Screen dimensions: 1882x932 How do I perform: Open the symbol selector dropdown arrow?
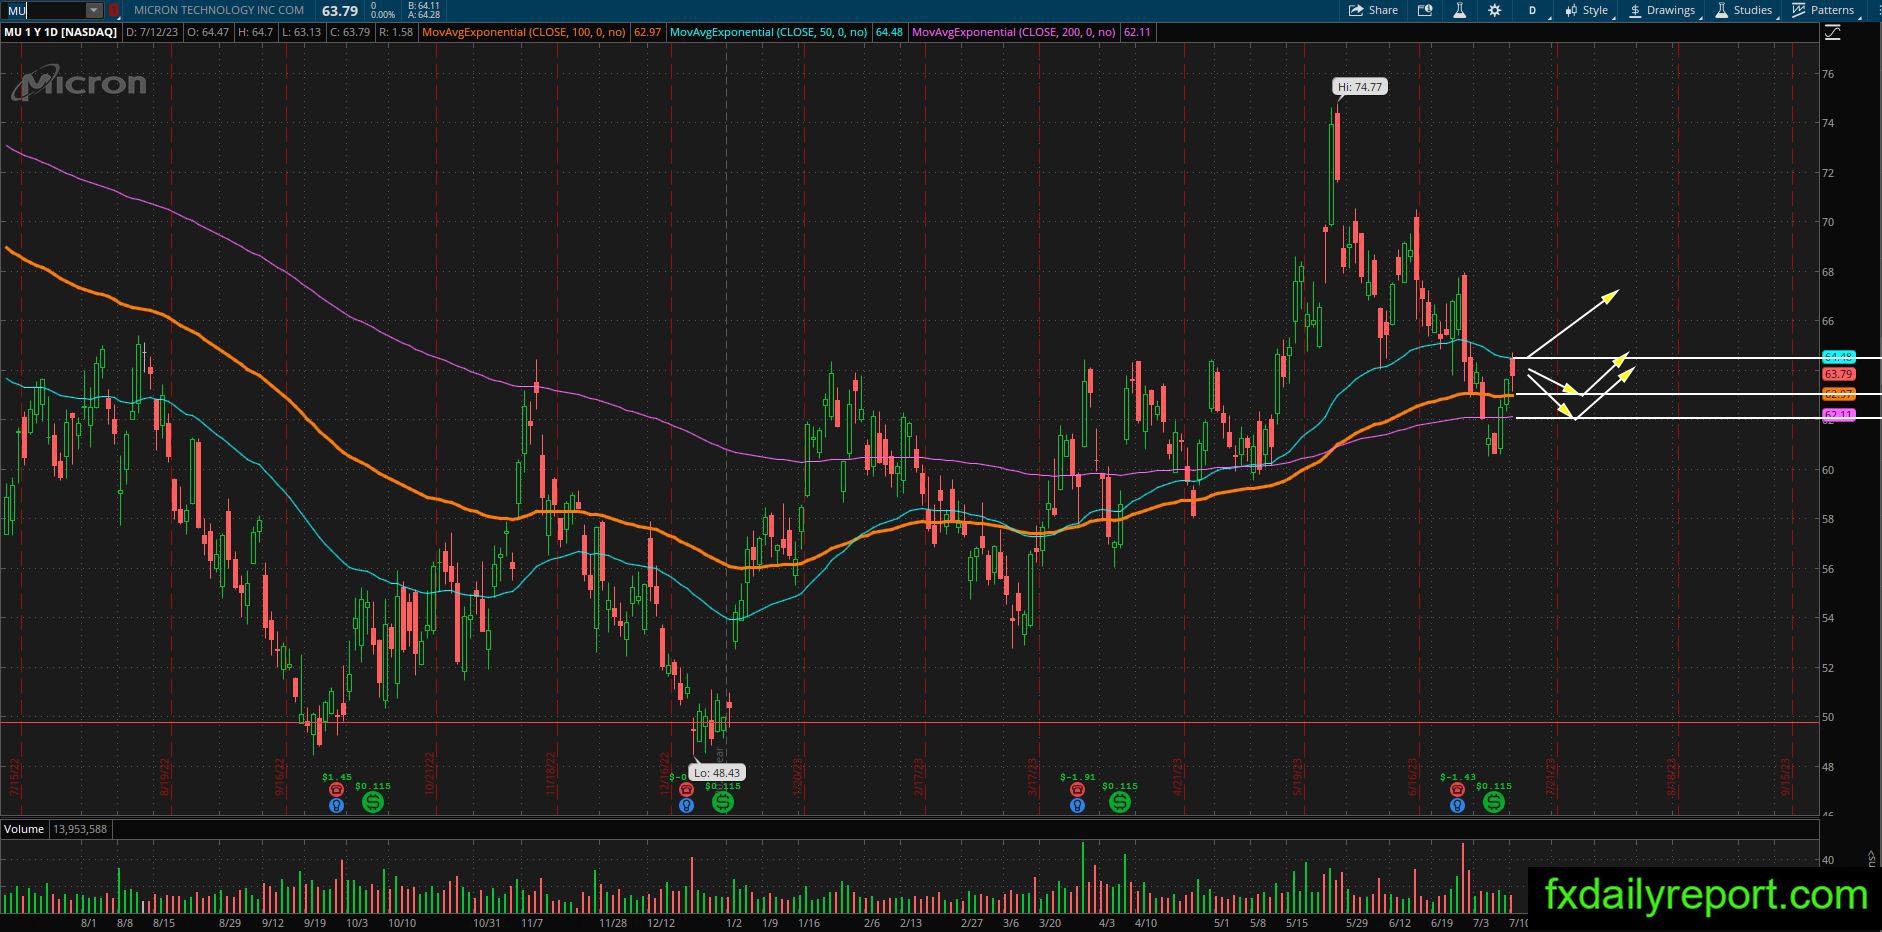pos(94,10)
